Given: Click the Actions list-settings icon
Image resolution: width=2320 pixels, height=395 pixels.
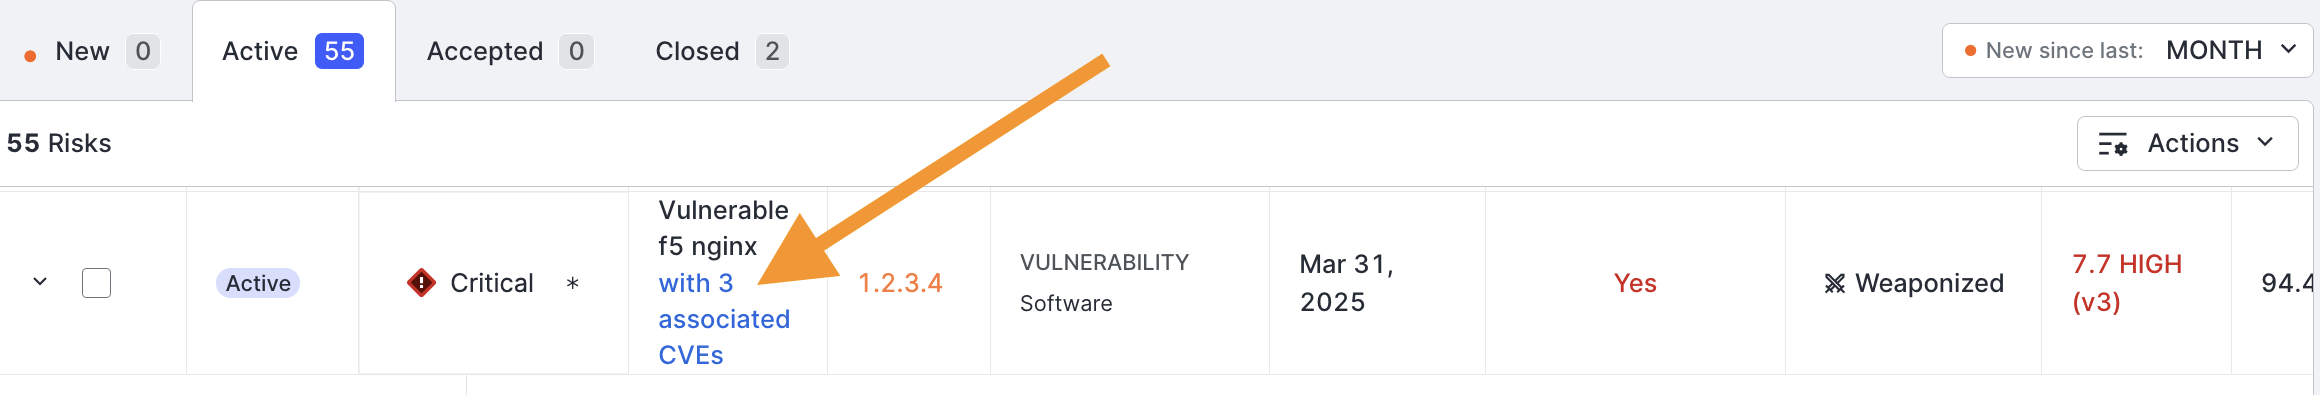Looking at the screenshot, I should [x=2113, y=144].
